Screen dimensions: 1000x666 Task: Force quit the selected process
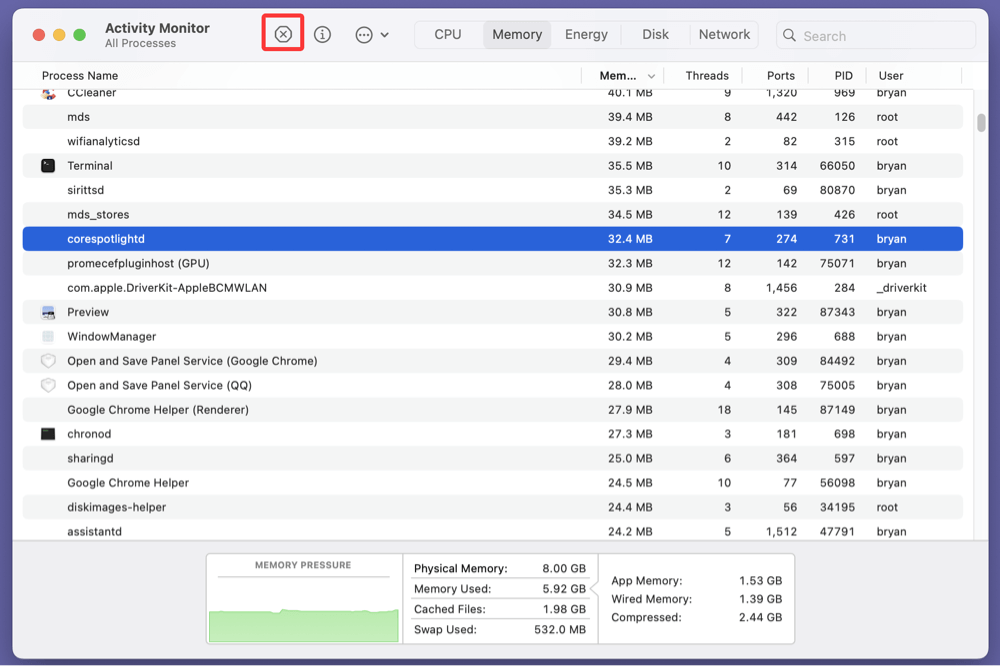(283, 33)
